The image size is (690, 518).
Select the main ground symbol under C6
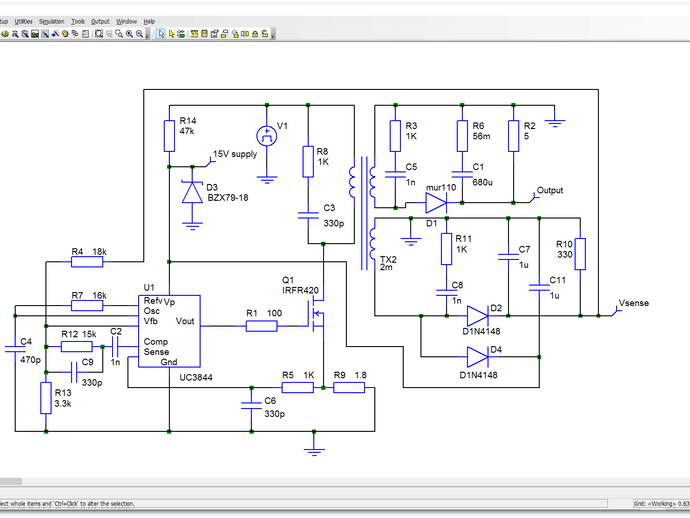[x=314, y=452]
